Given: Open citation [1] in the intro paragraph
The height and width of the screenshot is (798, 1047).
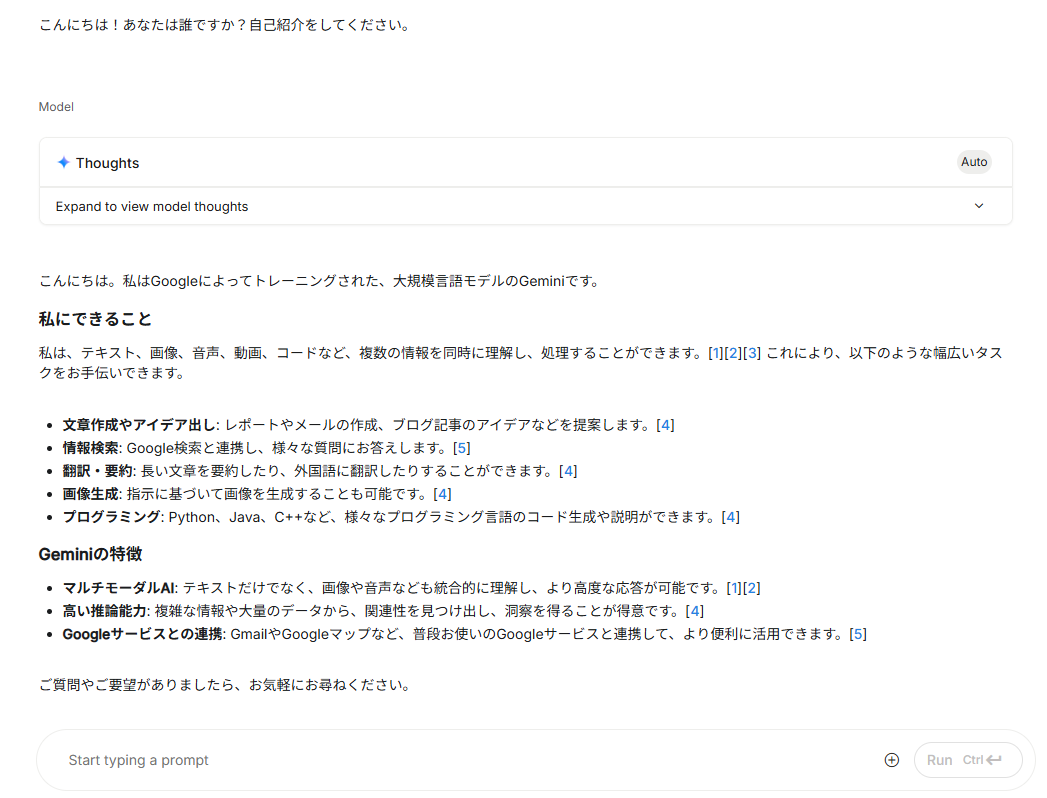Looking at the screenshot, I should click(x=716, y=353).
